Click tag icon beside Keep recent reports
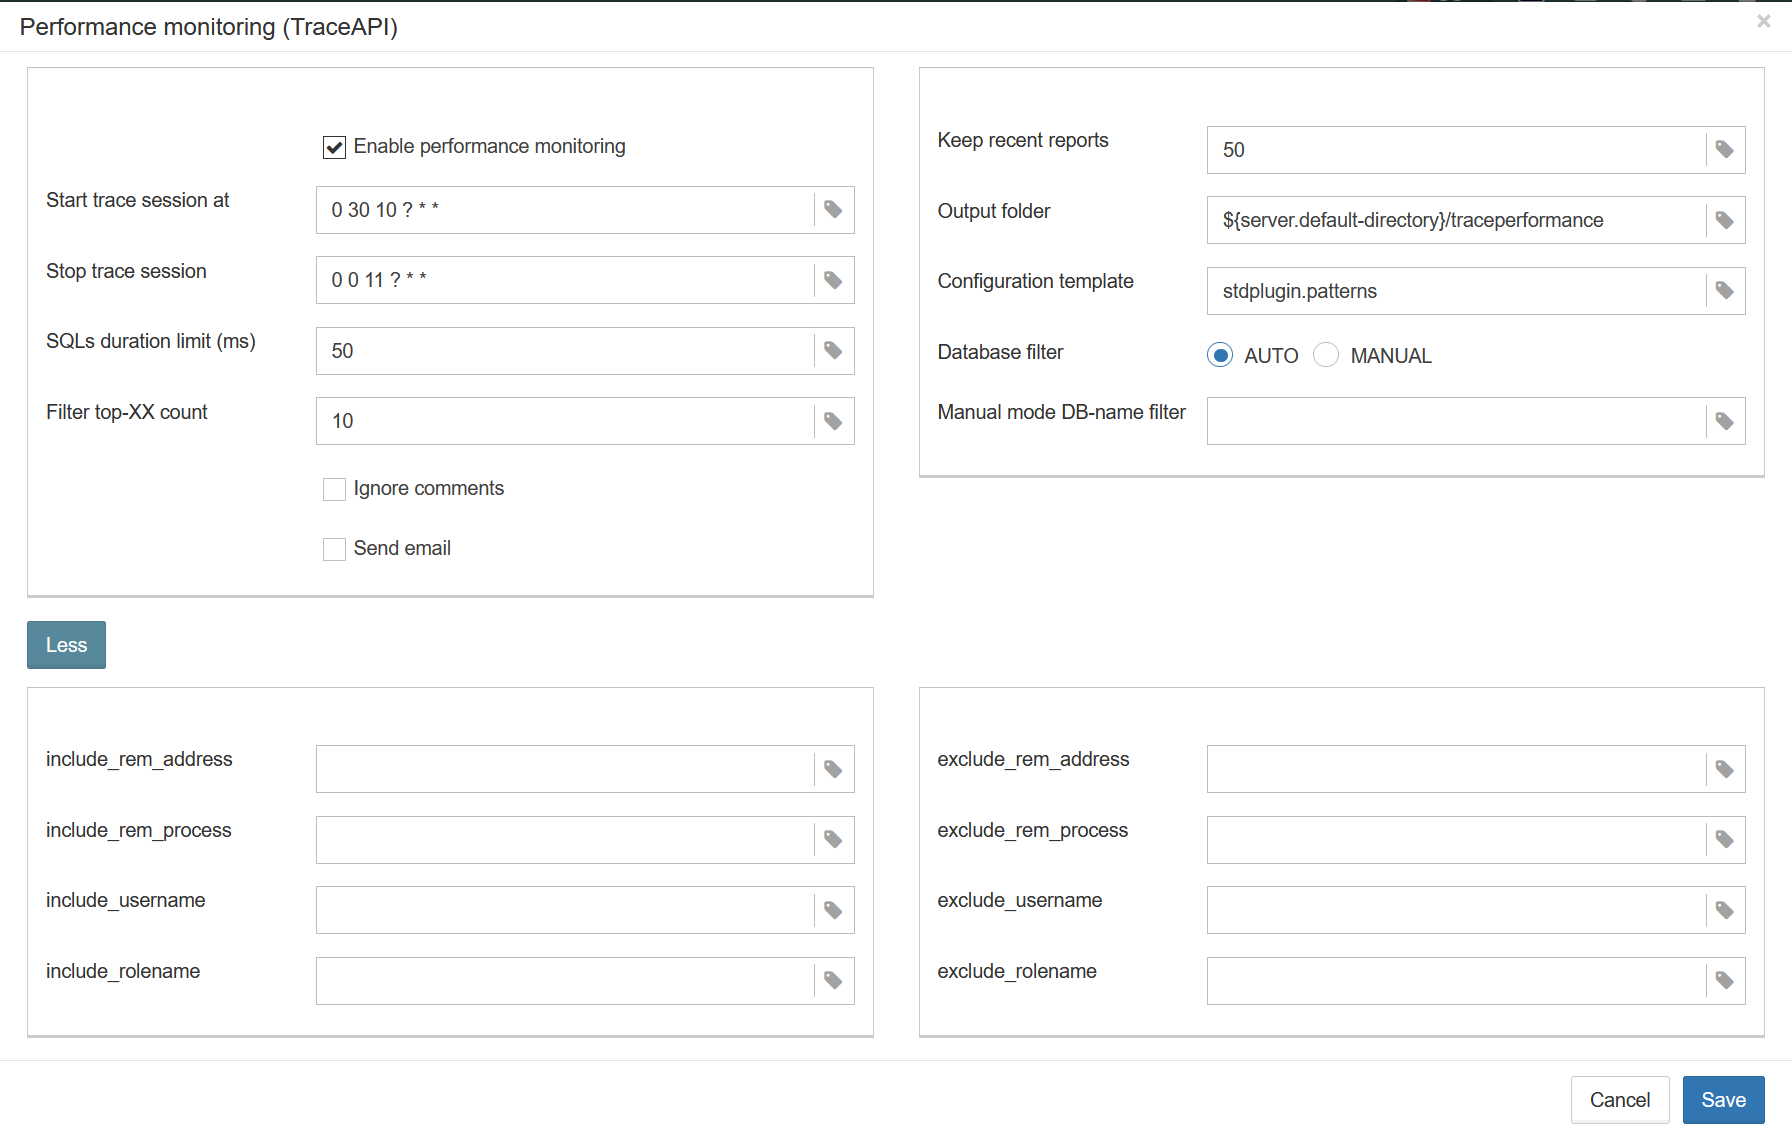Viewport: 1792px width, 1135px height. coord(1725,150)
